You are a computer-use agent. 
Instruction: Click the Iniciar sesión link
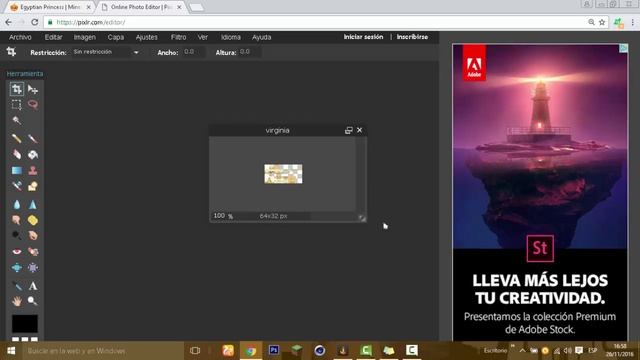(x=363, y=37)
